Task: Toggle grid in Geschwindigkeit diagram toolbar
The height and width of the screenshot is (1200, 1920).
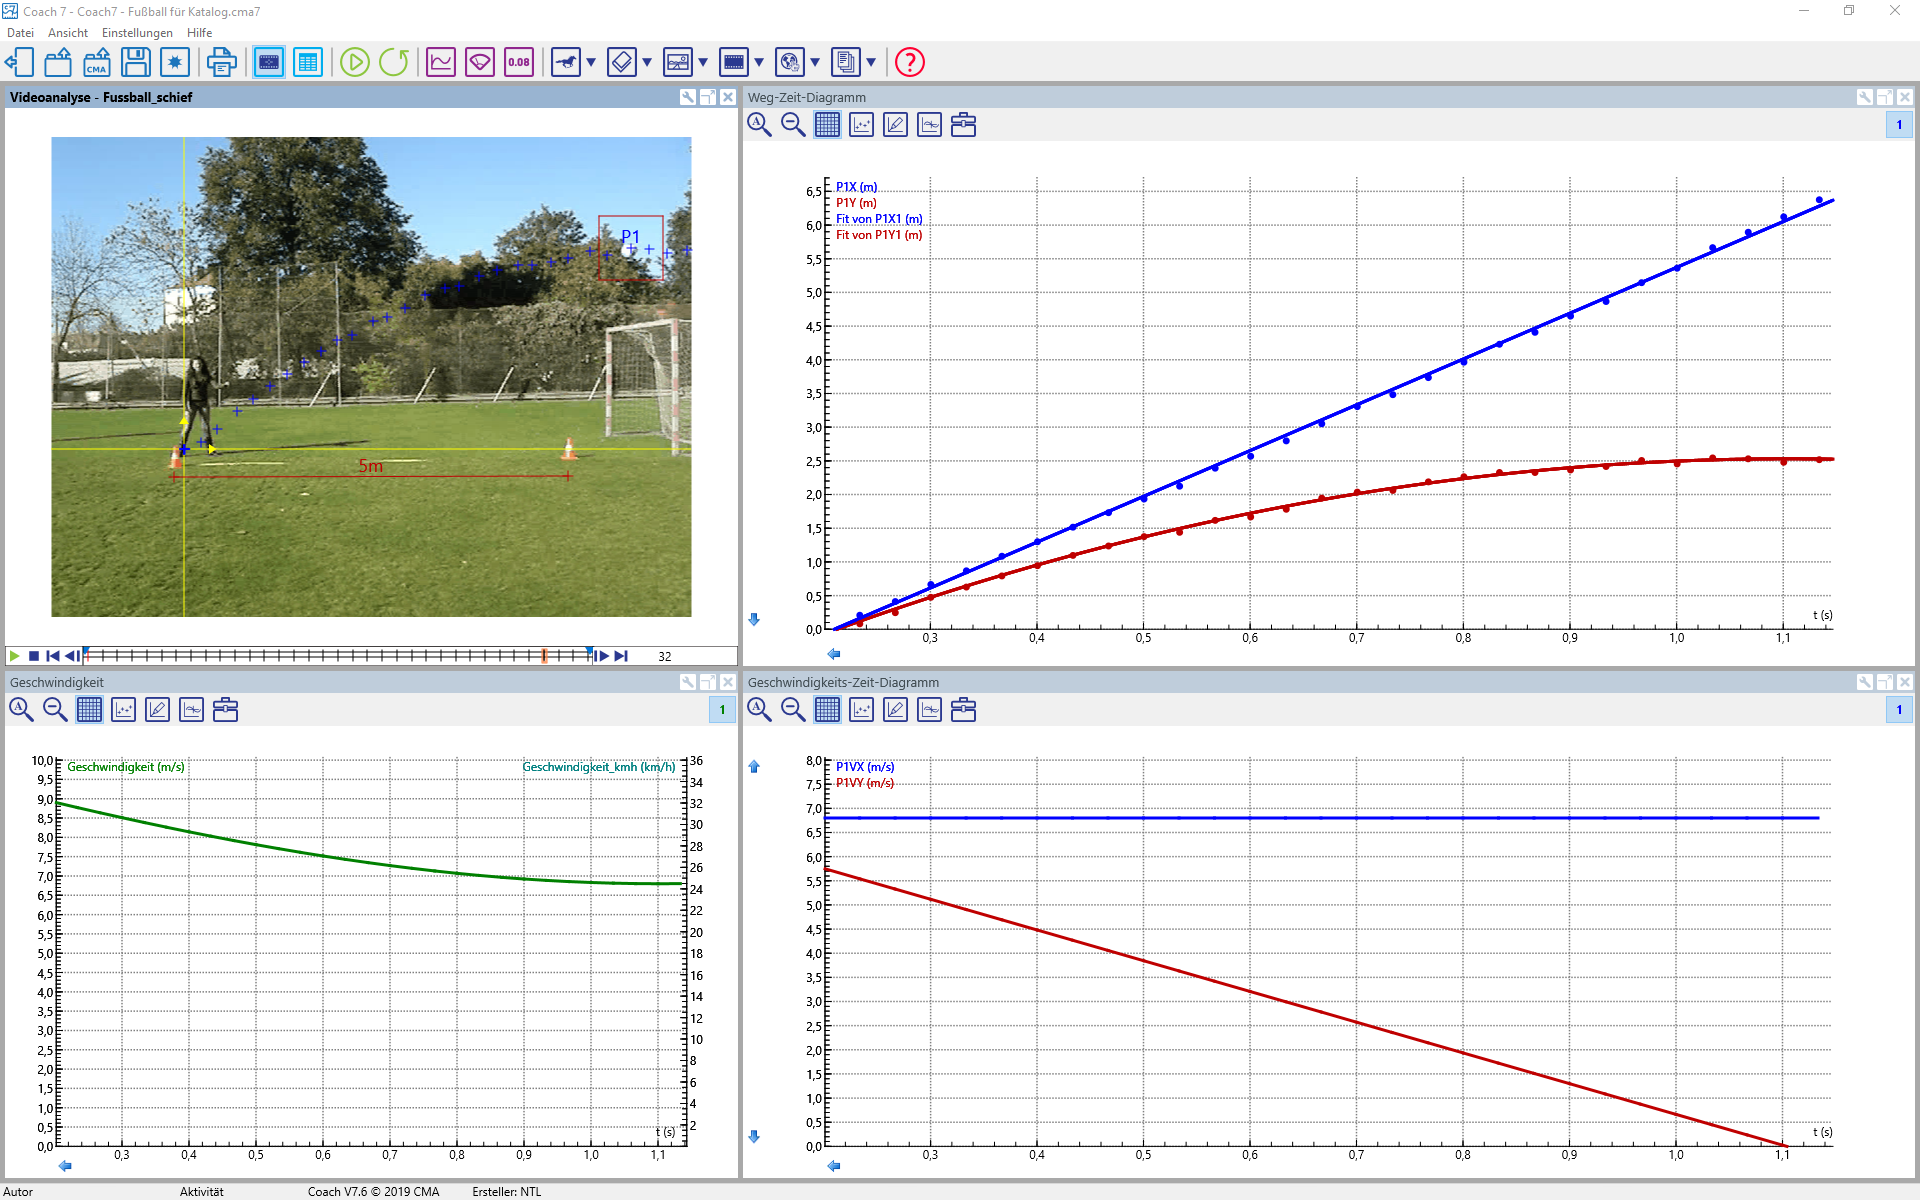Action: coord(89,710)
